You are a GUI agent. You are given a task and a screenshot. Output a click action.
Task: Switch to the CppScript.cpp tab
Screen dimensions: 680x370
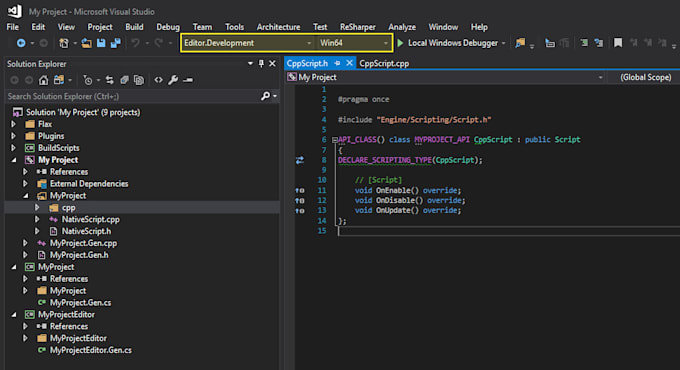384,63
